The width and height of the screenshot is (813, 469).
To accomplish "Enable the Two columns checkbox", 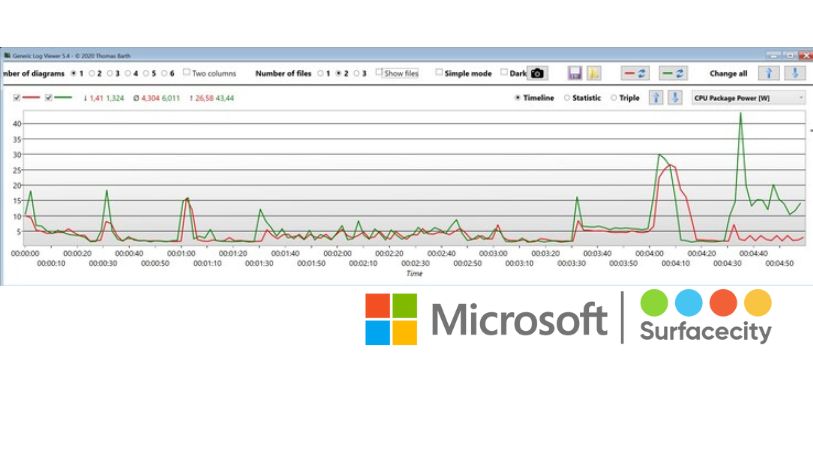I will click(x=187, y=73).
